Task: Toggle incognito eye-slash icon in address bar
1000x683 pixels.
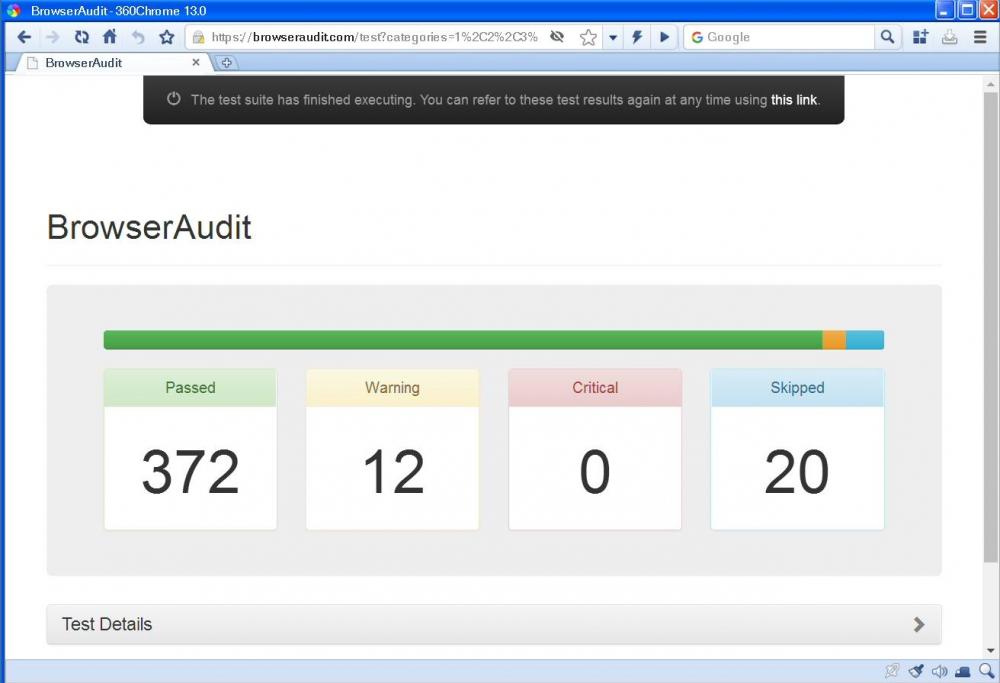Action: [x=557, y=37]
